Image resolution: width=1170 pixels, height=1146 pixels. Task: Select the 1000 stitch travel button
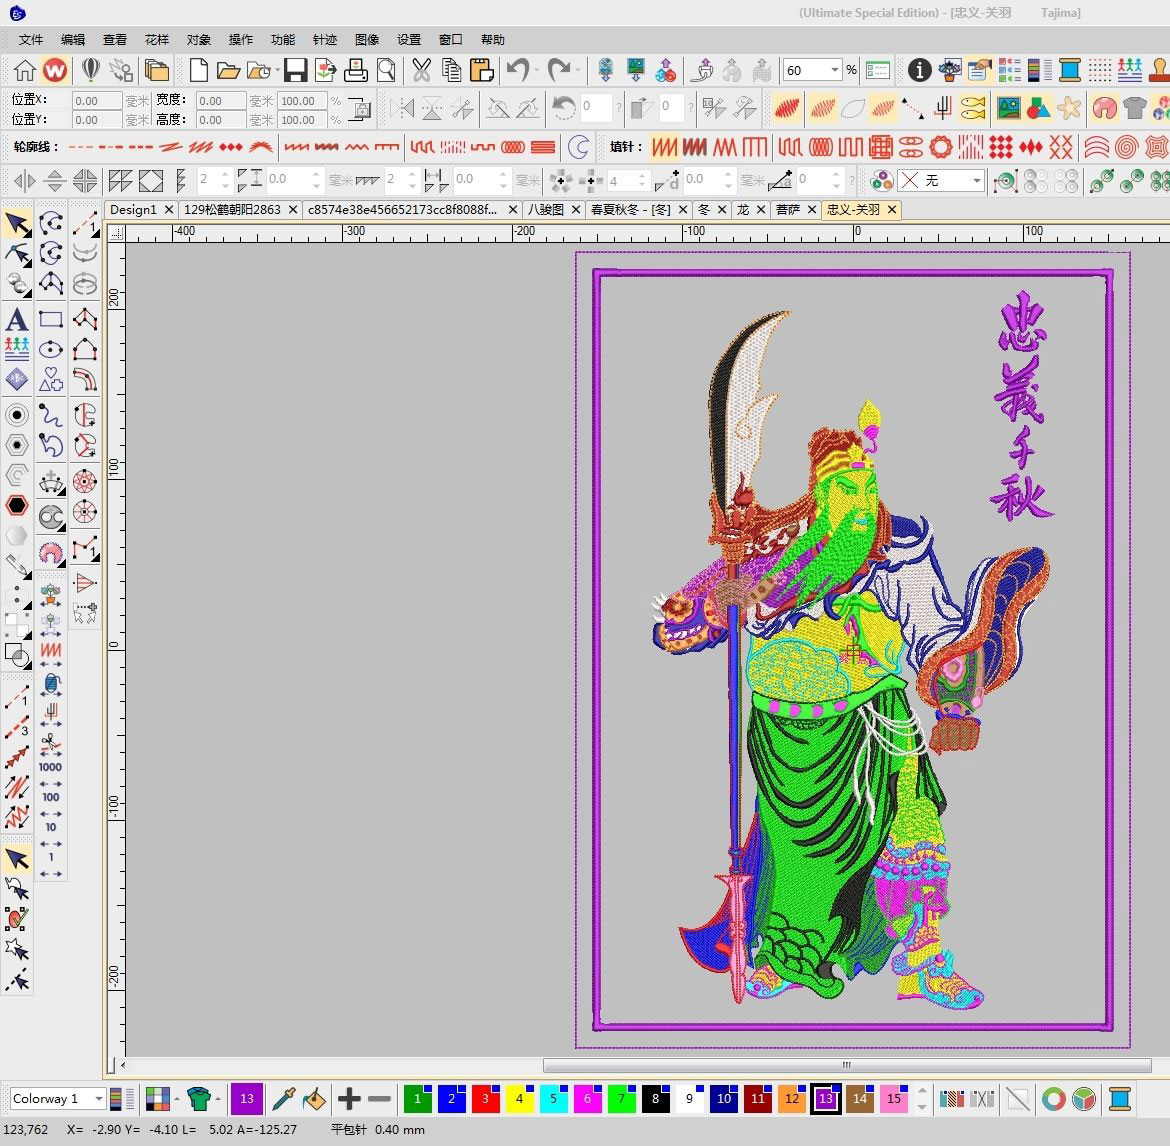click(50, 766)
